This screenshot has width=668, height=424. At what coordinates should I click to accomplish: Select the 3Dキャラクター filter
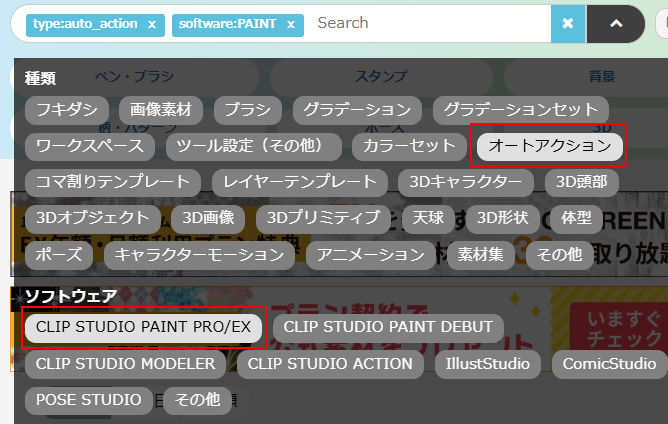click(466, 182)
